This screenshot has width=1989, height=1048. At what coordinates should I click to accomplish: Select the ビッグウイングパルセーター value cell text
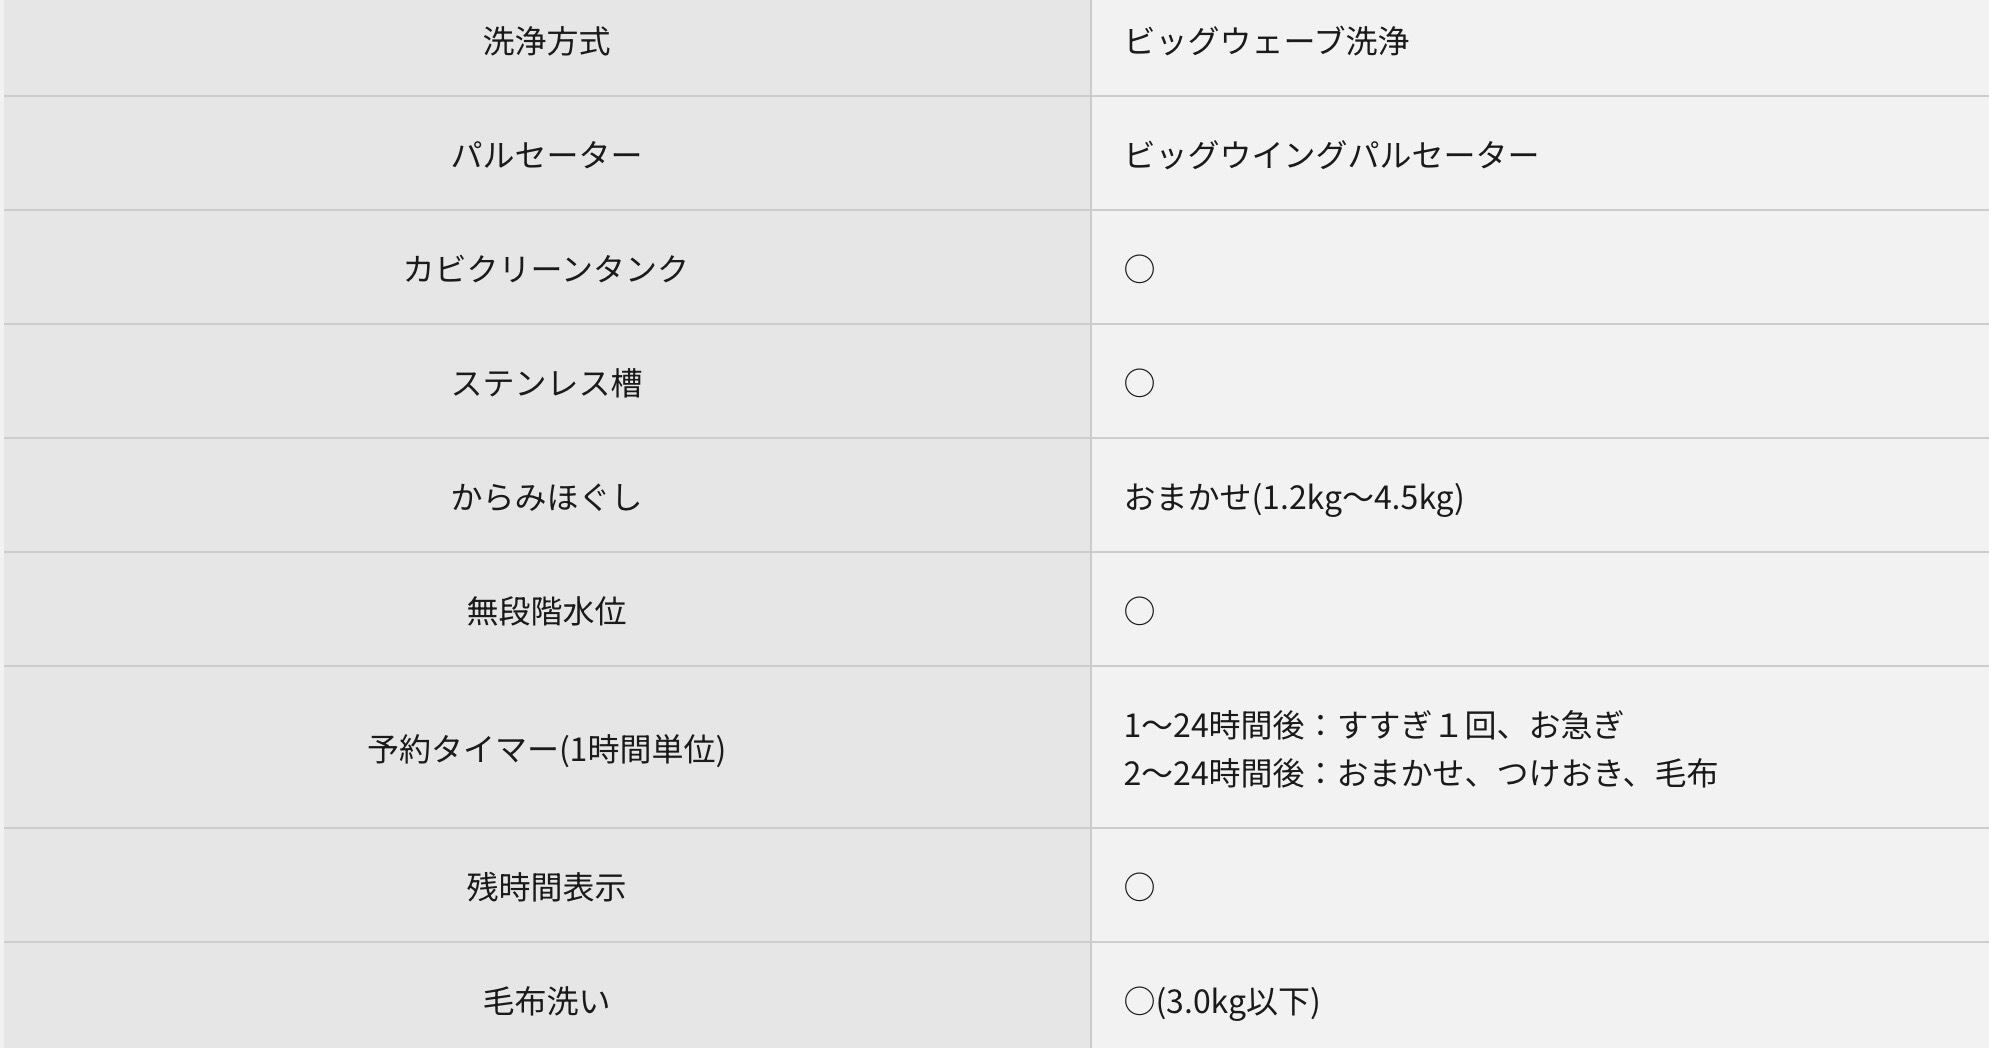[1331, 155]
